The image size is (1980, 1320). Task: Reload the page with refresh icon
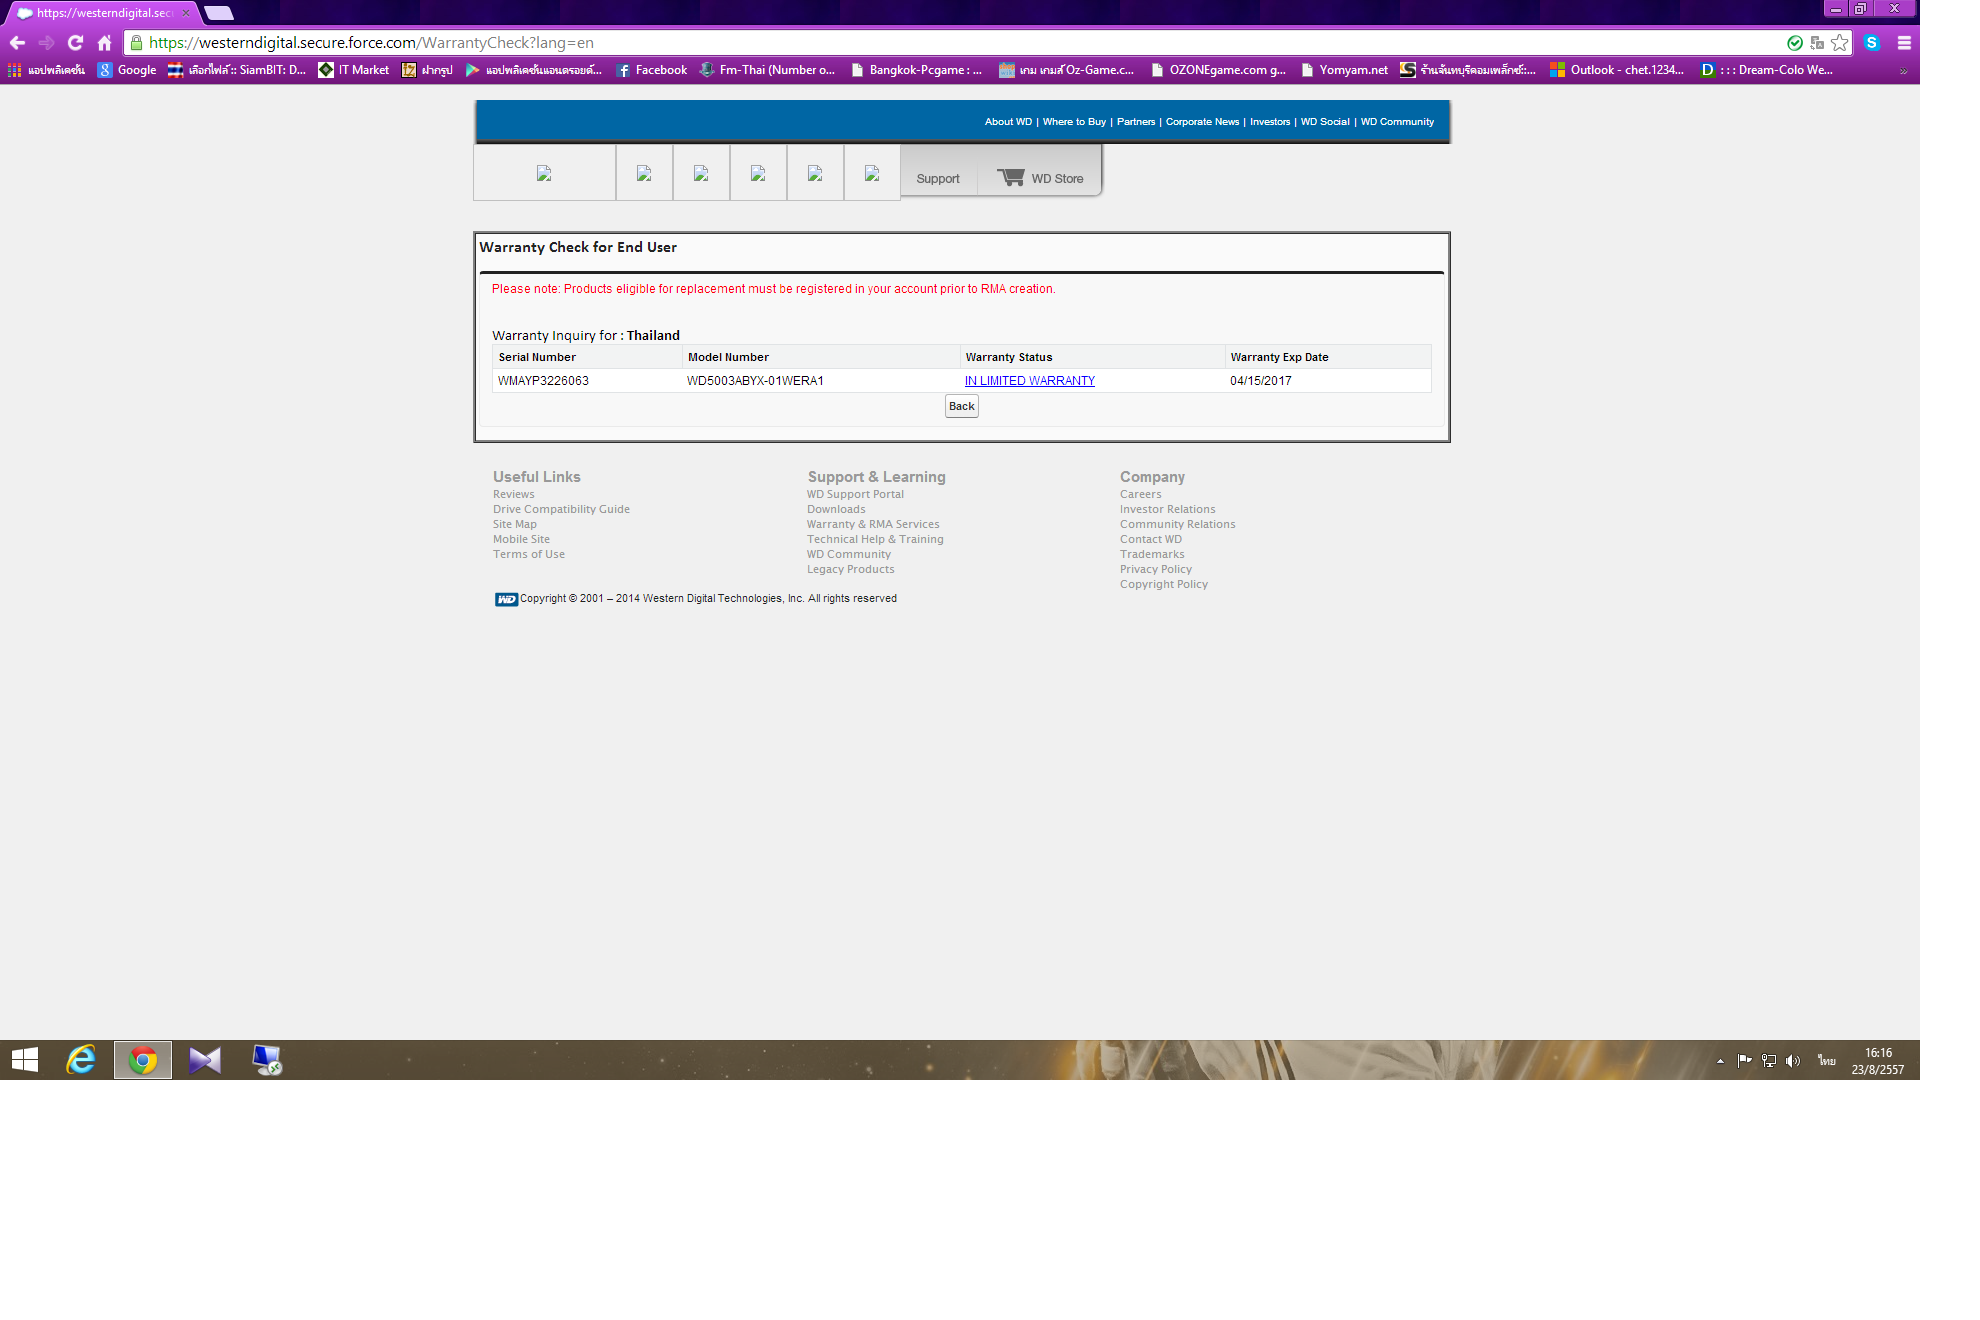(x=75, y=42)
